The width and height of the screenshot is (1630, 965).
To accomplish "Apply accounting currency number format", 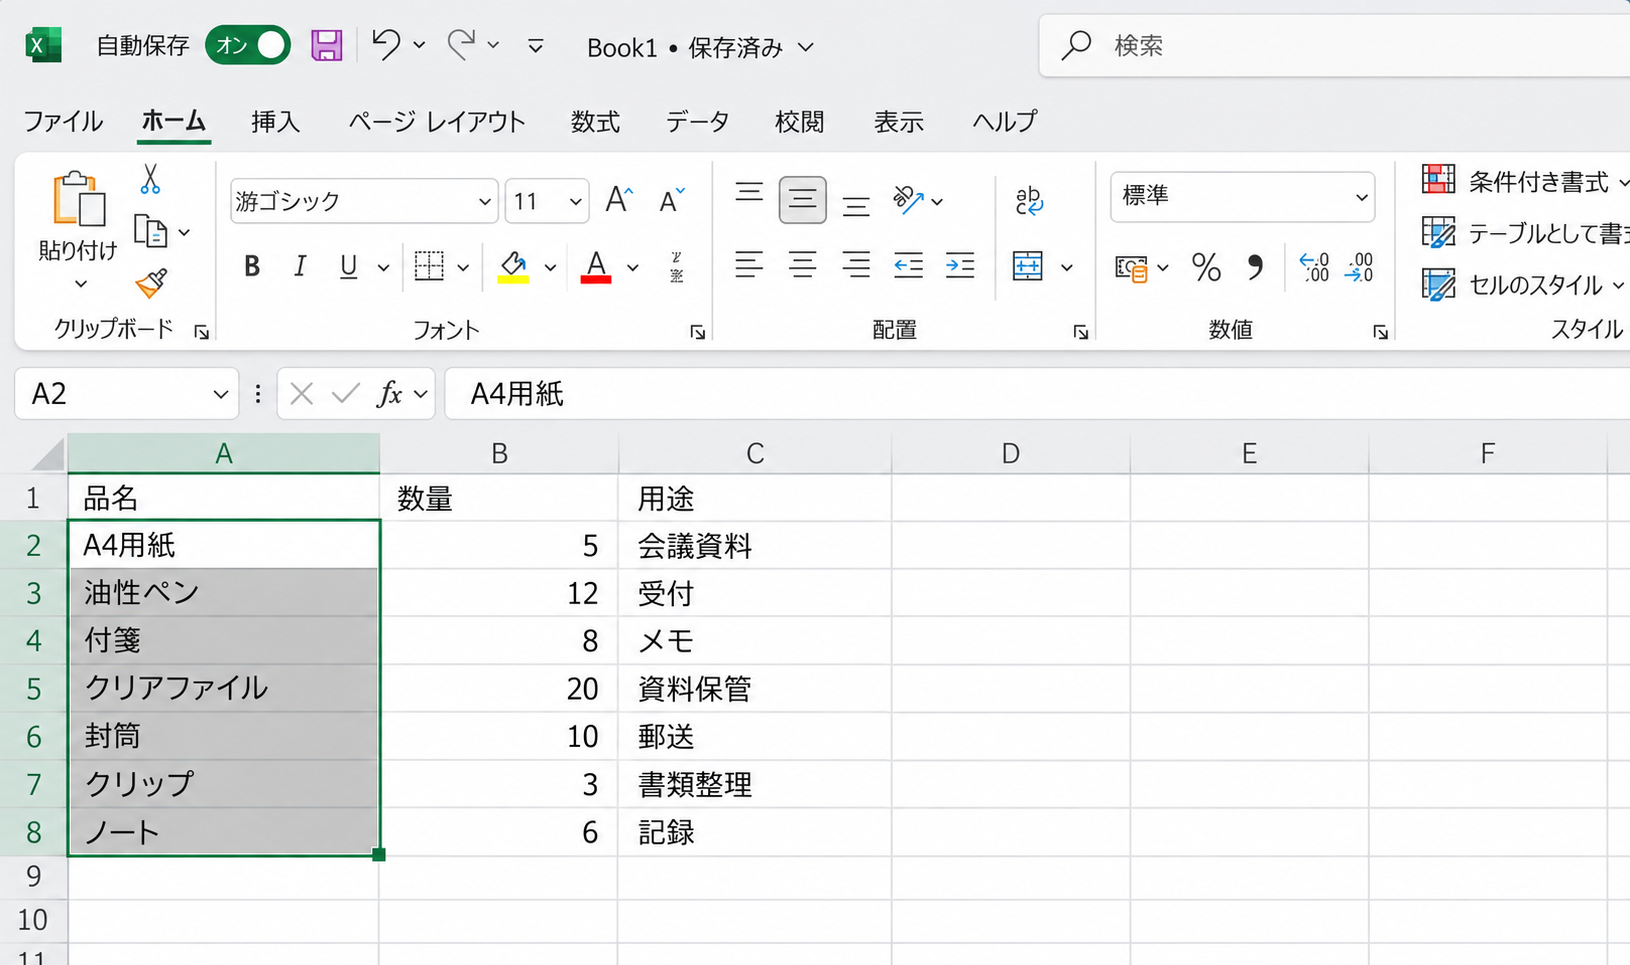I will coord(1131,268).
